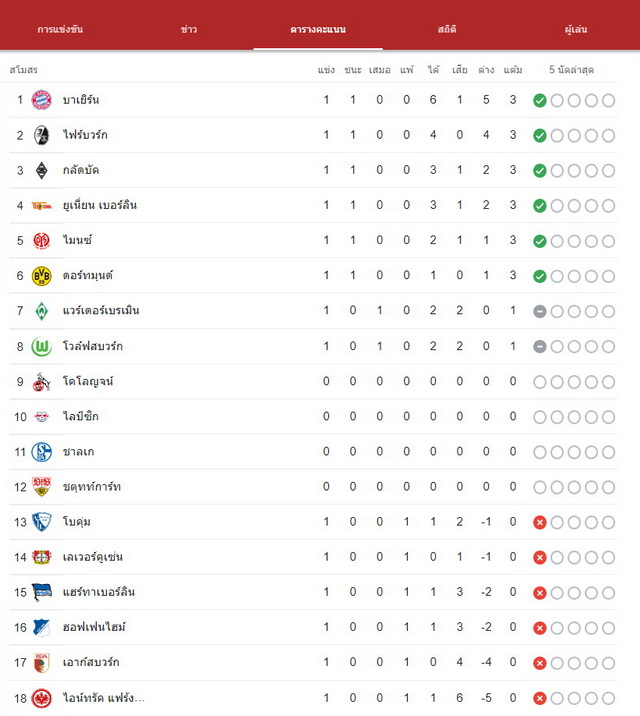Click Bochum's red loss indicator

click(540, 522)
